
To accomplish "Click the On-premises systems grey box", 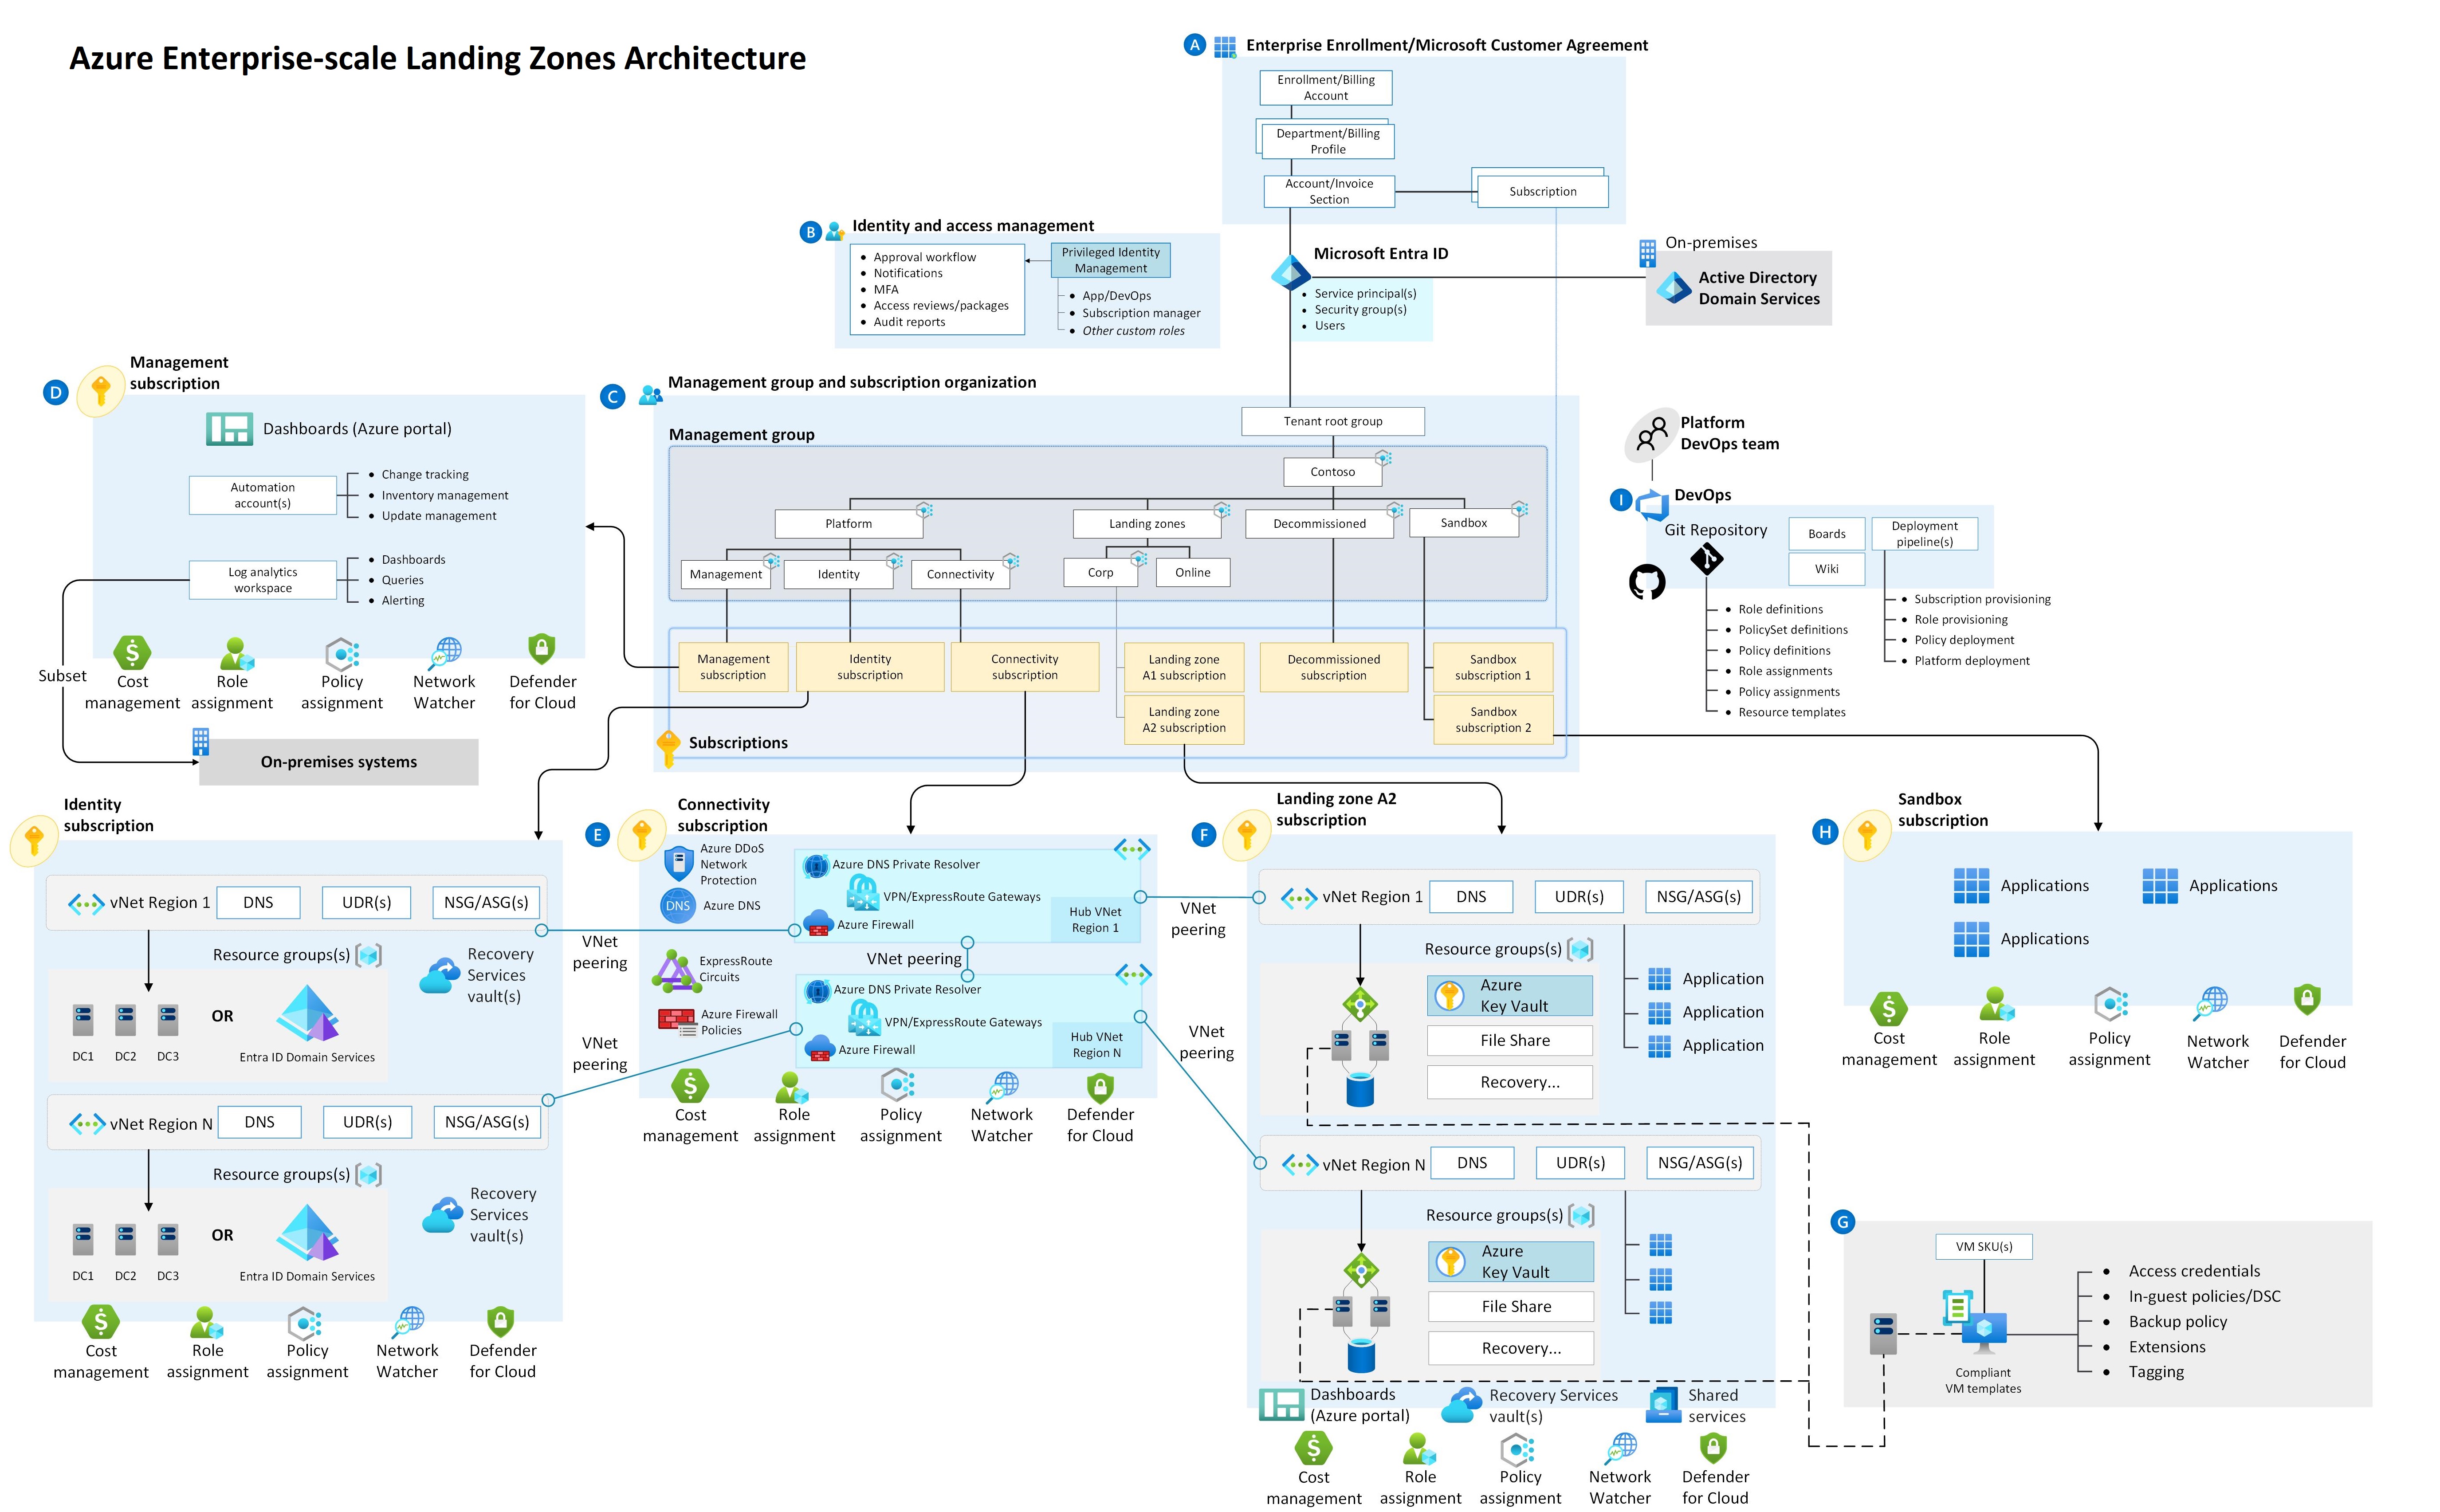I will 339,762.
